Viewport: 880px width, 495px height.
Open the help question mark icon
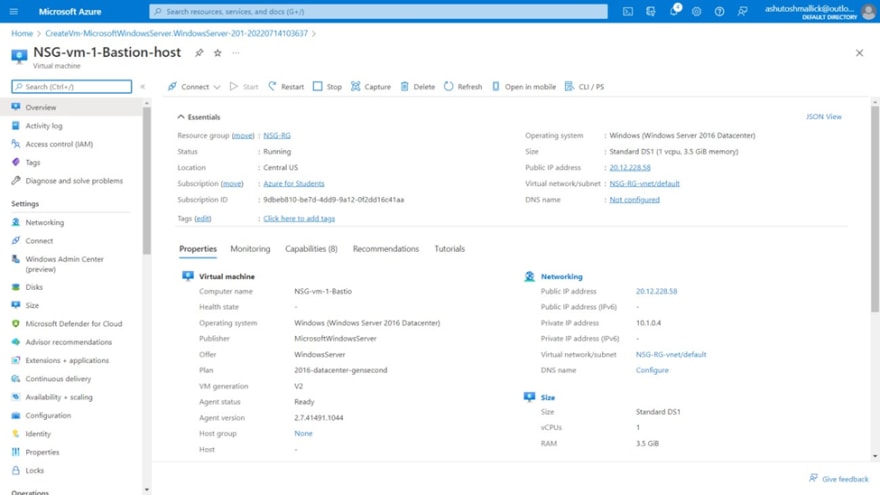pos(719,11)
